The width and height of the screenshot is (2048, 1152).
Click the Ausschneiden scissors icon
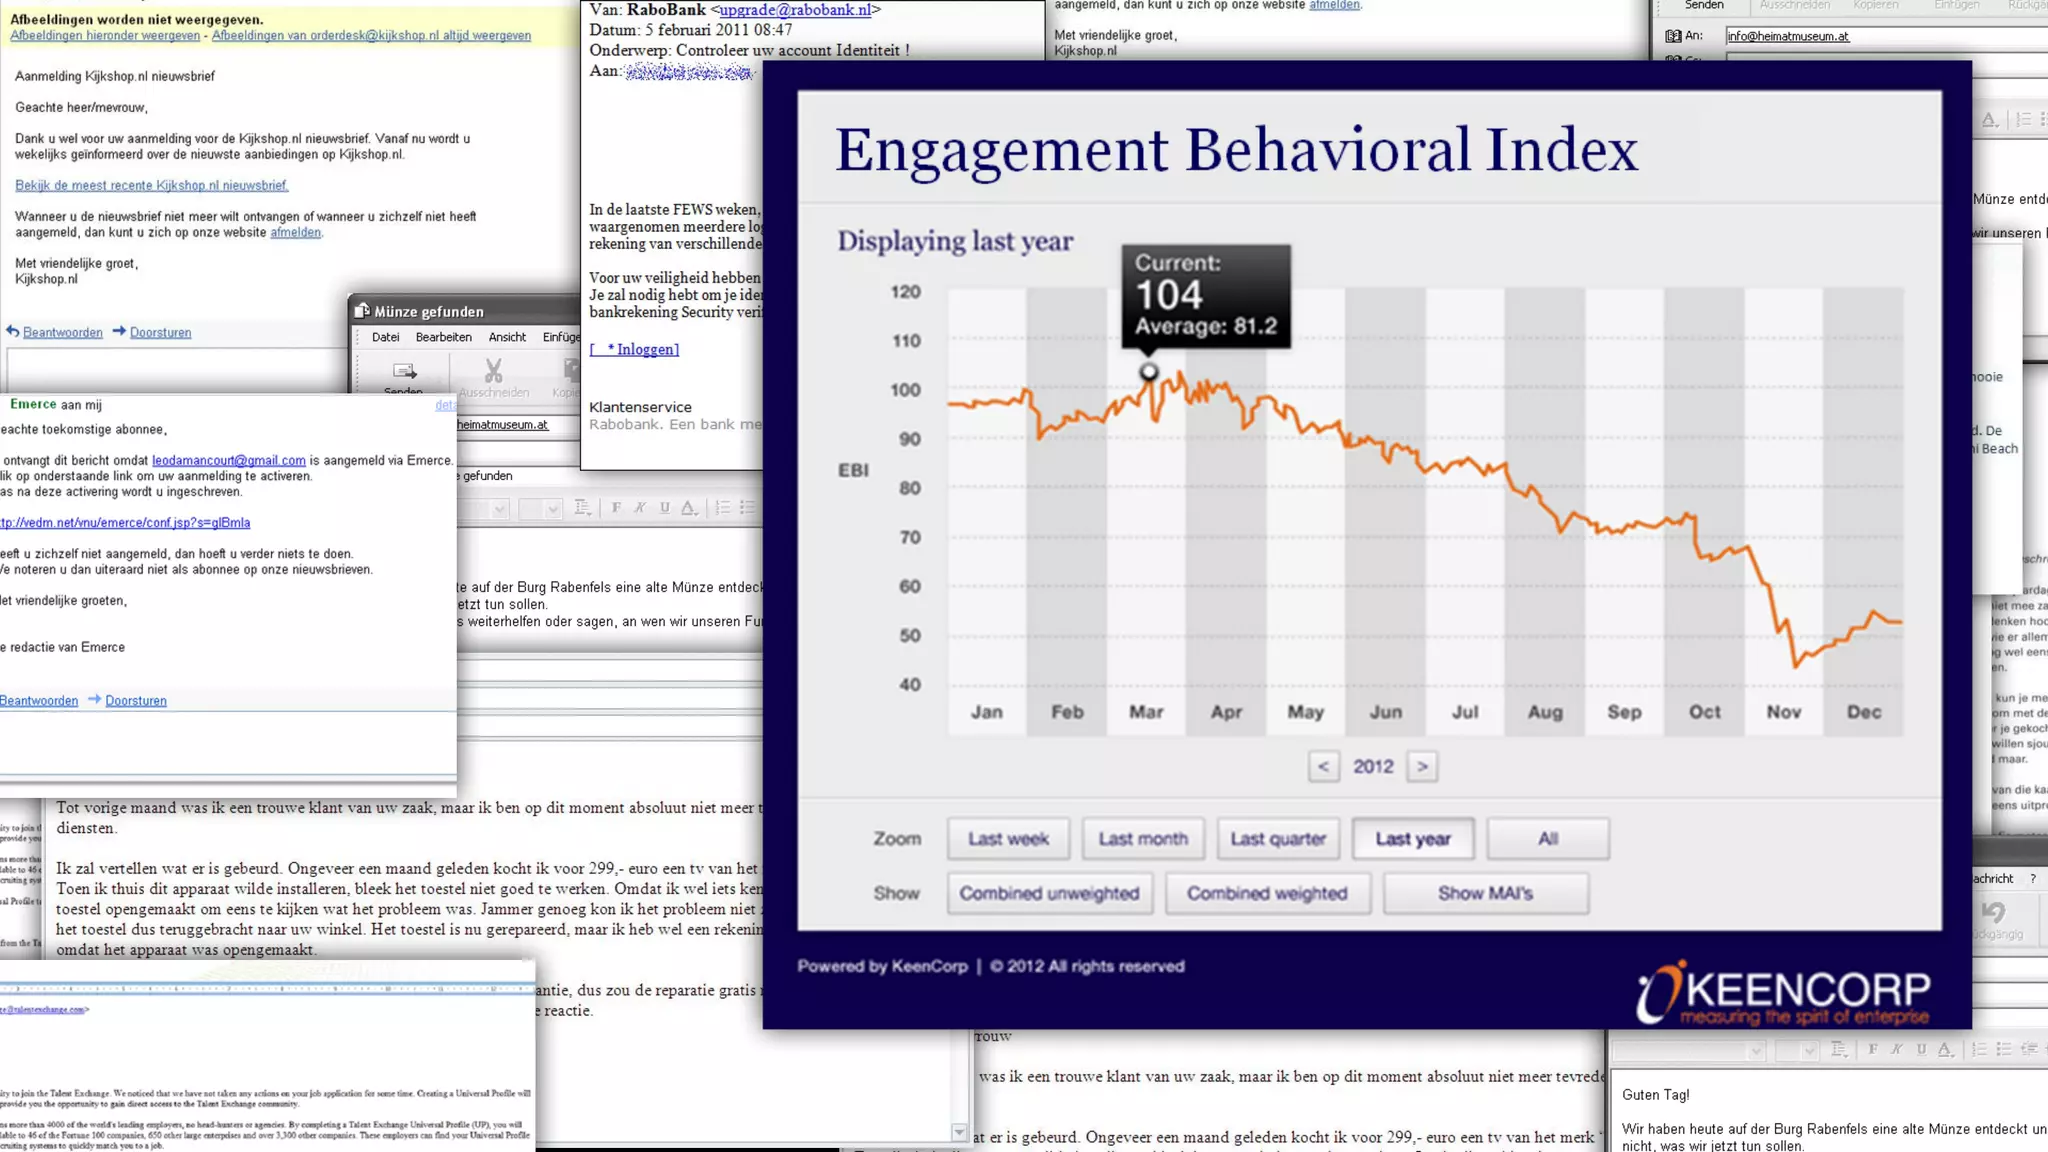(x=493, y=371)
